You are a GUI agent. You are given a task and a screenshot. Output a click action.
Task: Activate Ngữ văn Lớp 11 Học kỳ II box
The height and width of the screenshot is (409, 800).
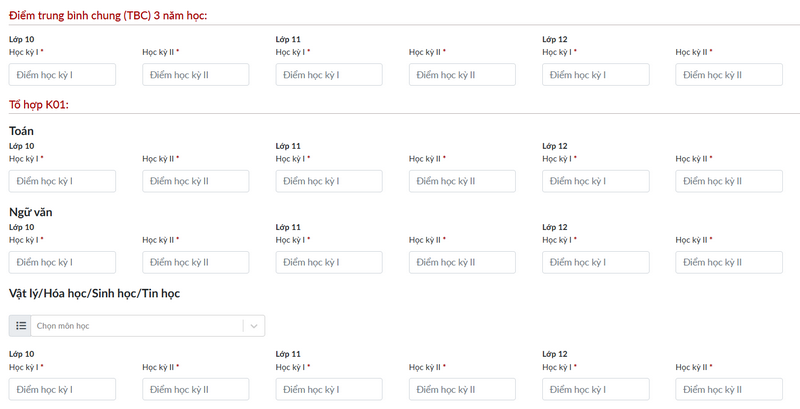click(462, 262)
